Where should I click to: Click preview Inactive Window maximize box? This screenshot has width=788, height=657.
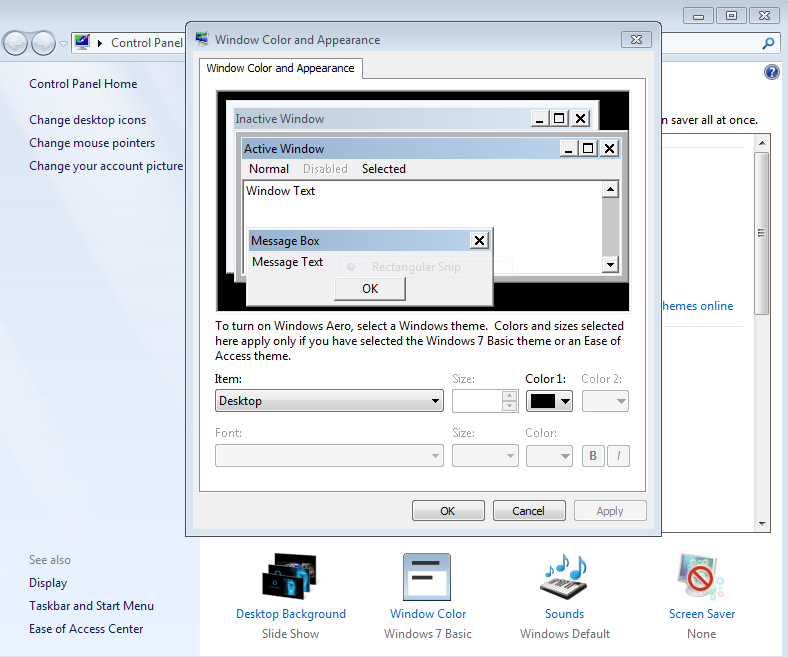[x=559, y=119]
